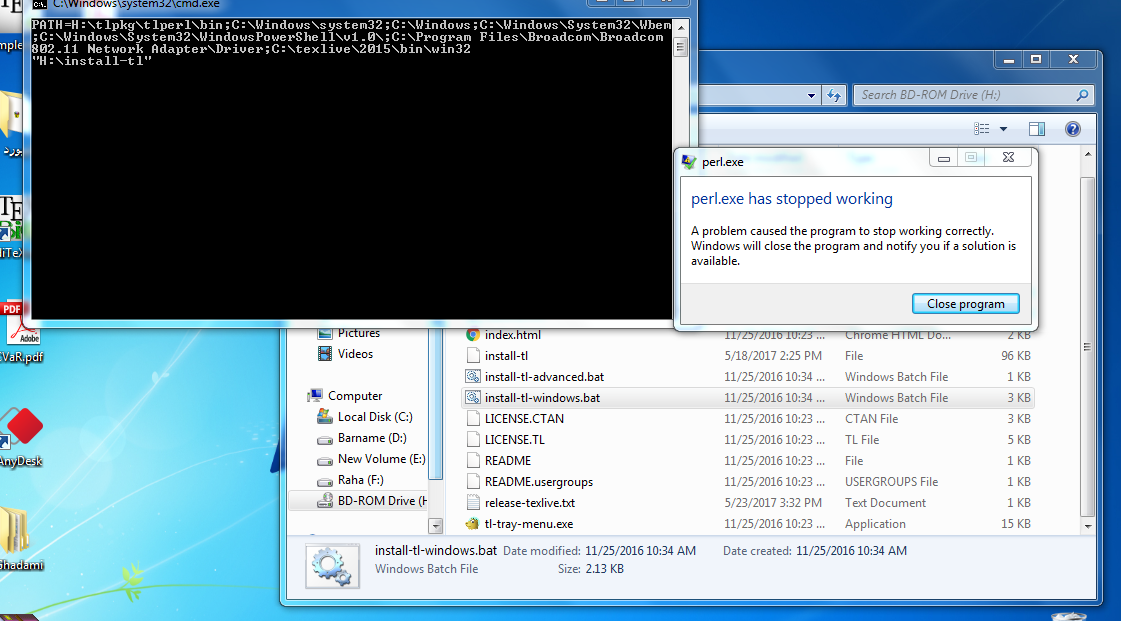Click the Date modified value in details pane
Screen dimensions: 1121x621
pyautogui.click(x=640, y=551)
